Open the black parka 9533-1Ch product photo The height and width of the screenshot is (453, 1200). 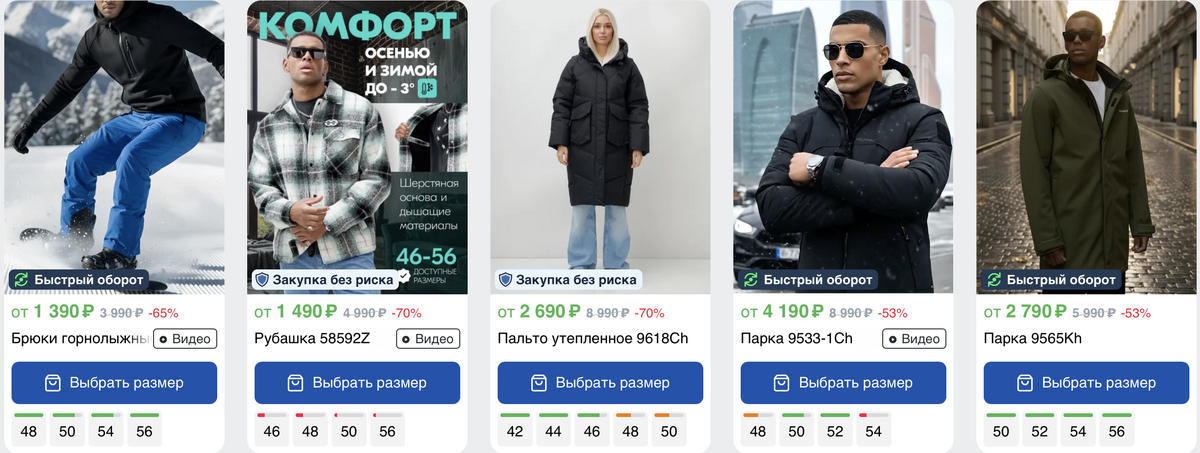(843, 147)
